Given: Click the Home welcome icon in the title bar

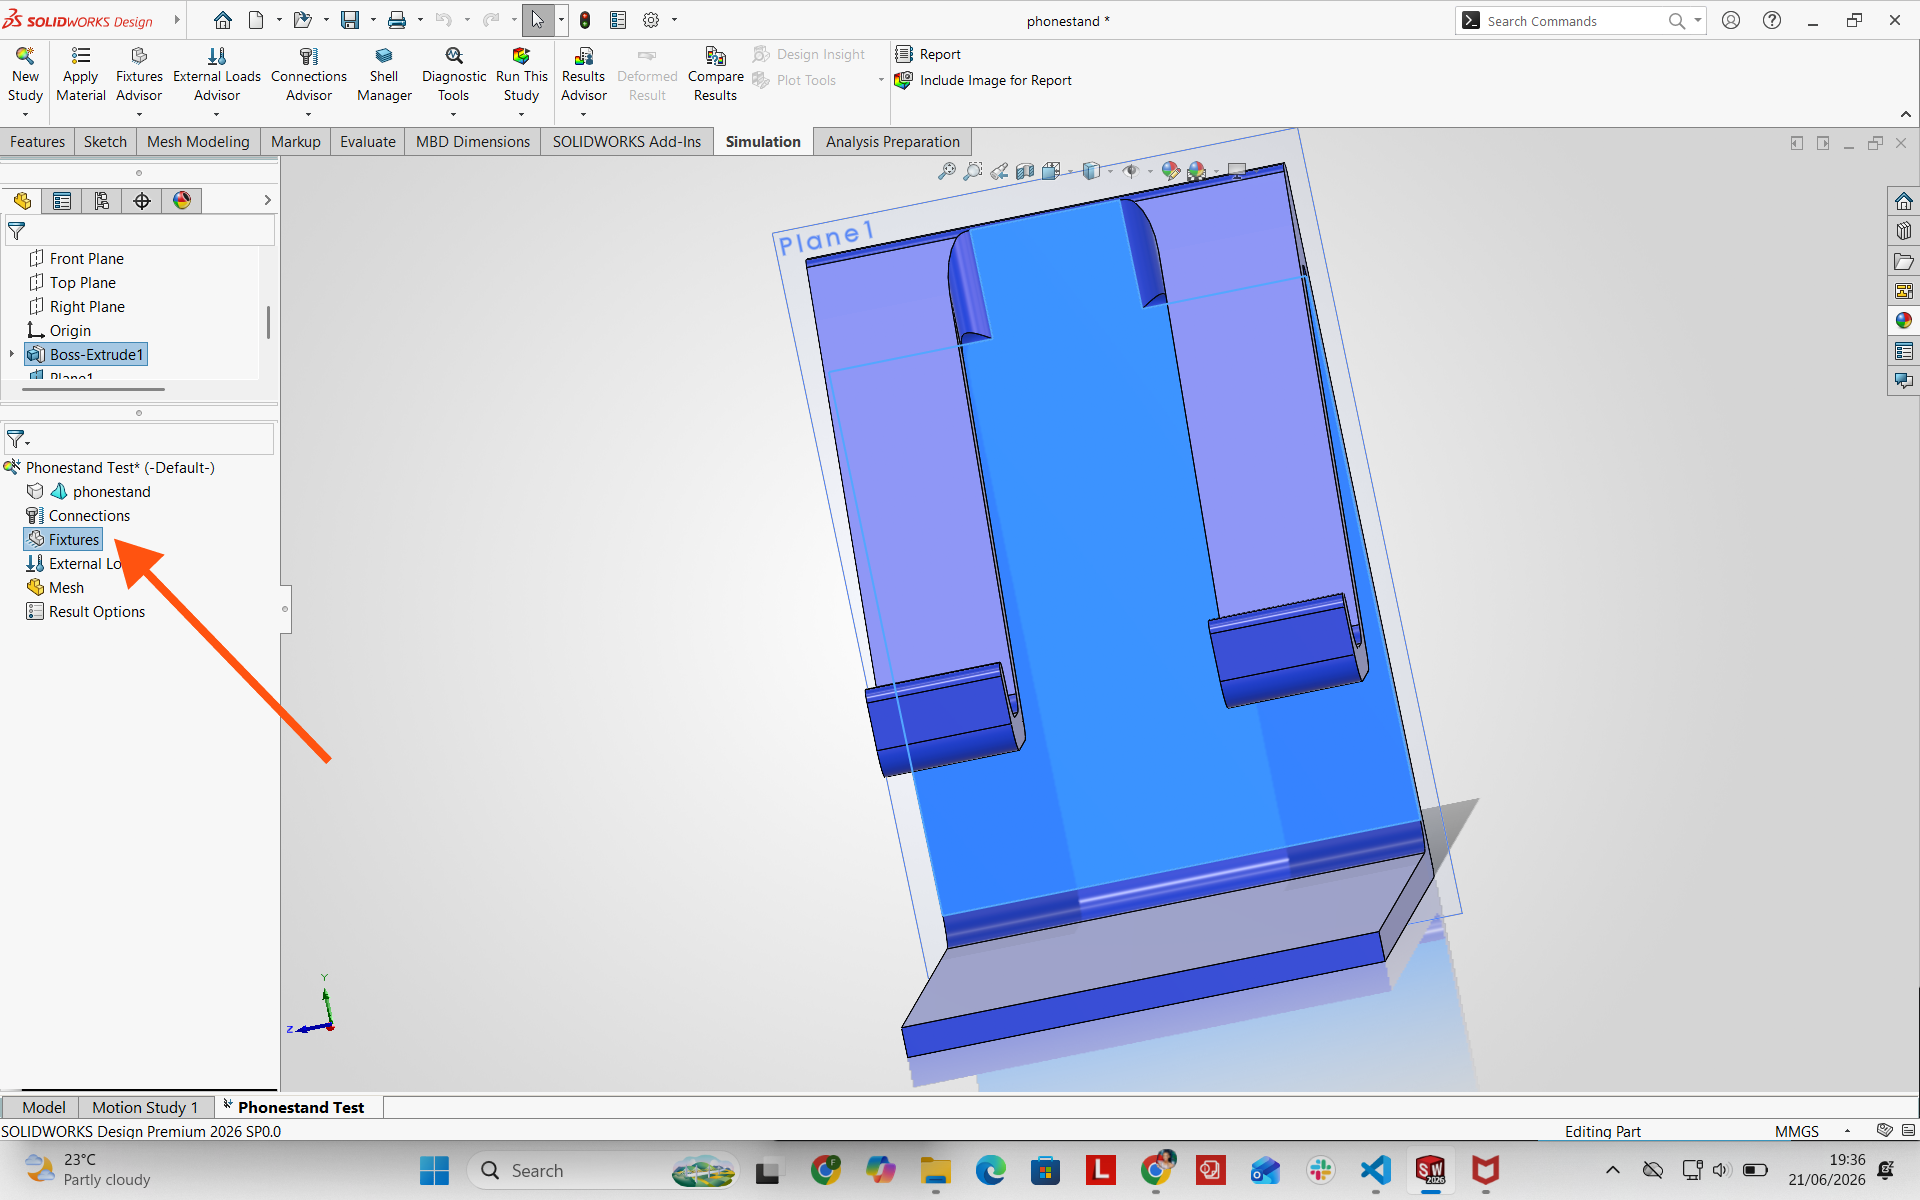Looking at the screenshot, I should point(223,20).
